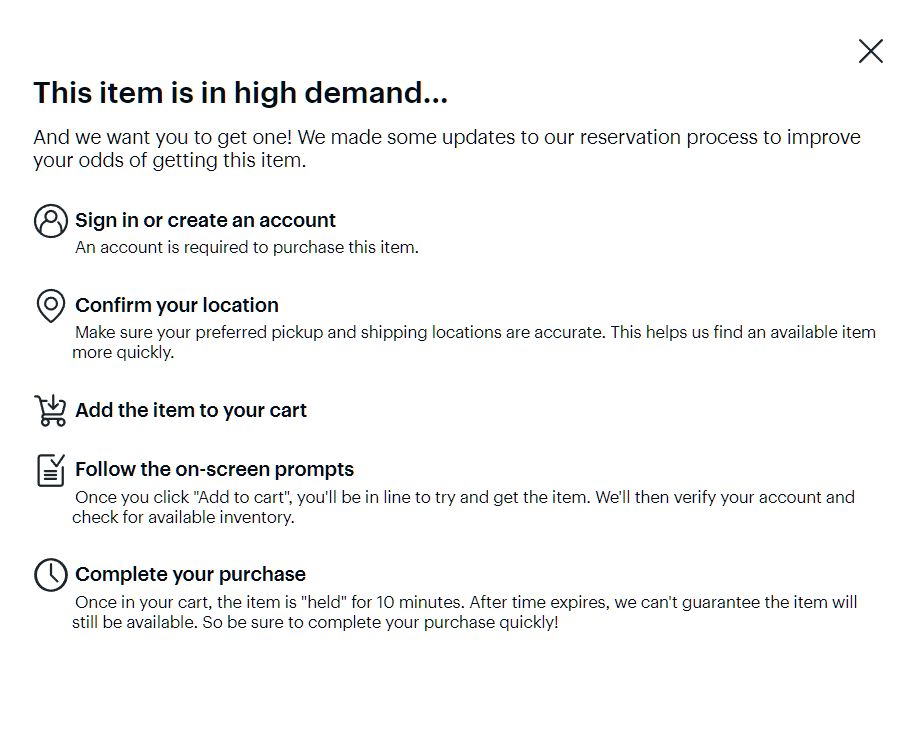Click the "check for available inventory" text

(x=183, y=517)
